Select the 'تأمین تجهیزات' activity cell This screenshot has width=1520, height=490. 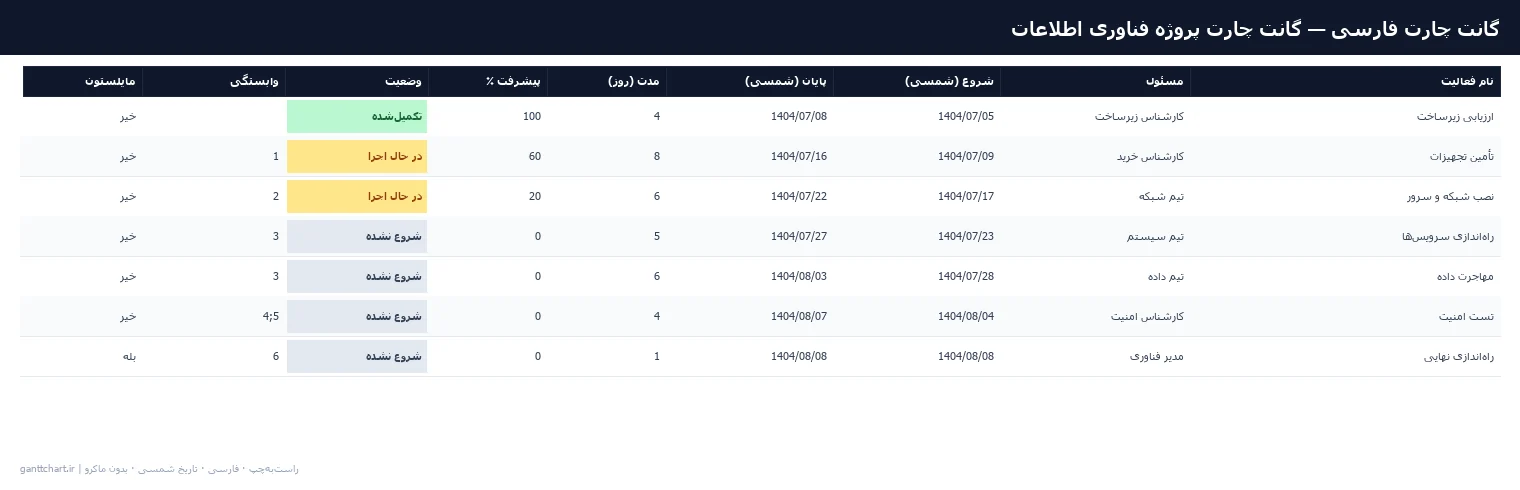(x=1345, y=157)
